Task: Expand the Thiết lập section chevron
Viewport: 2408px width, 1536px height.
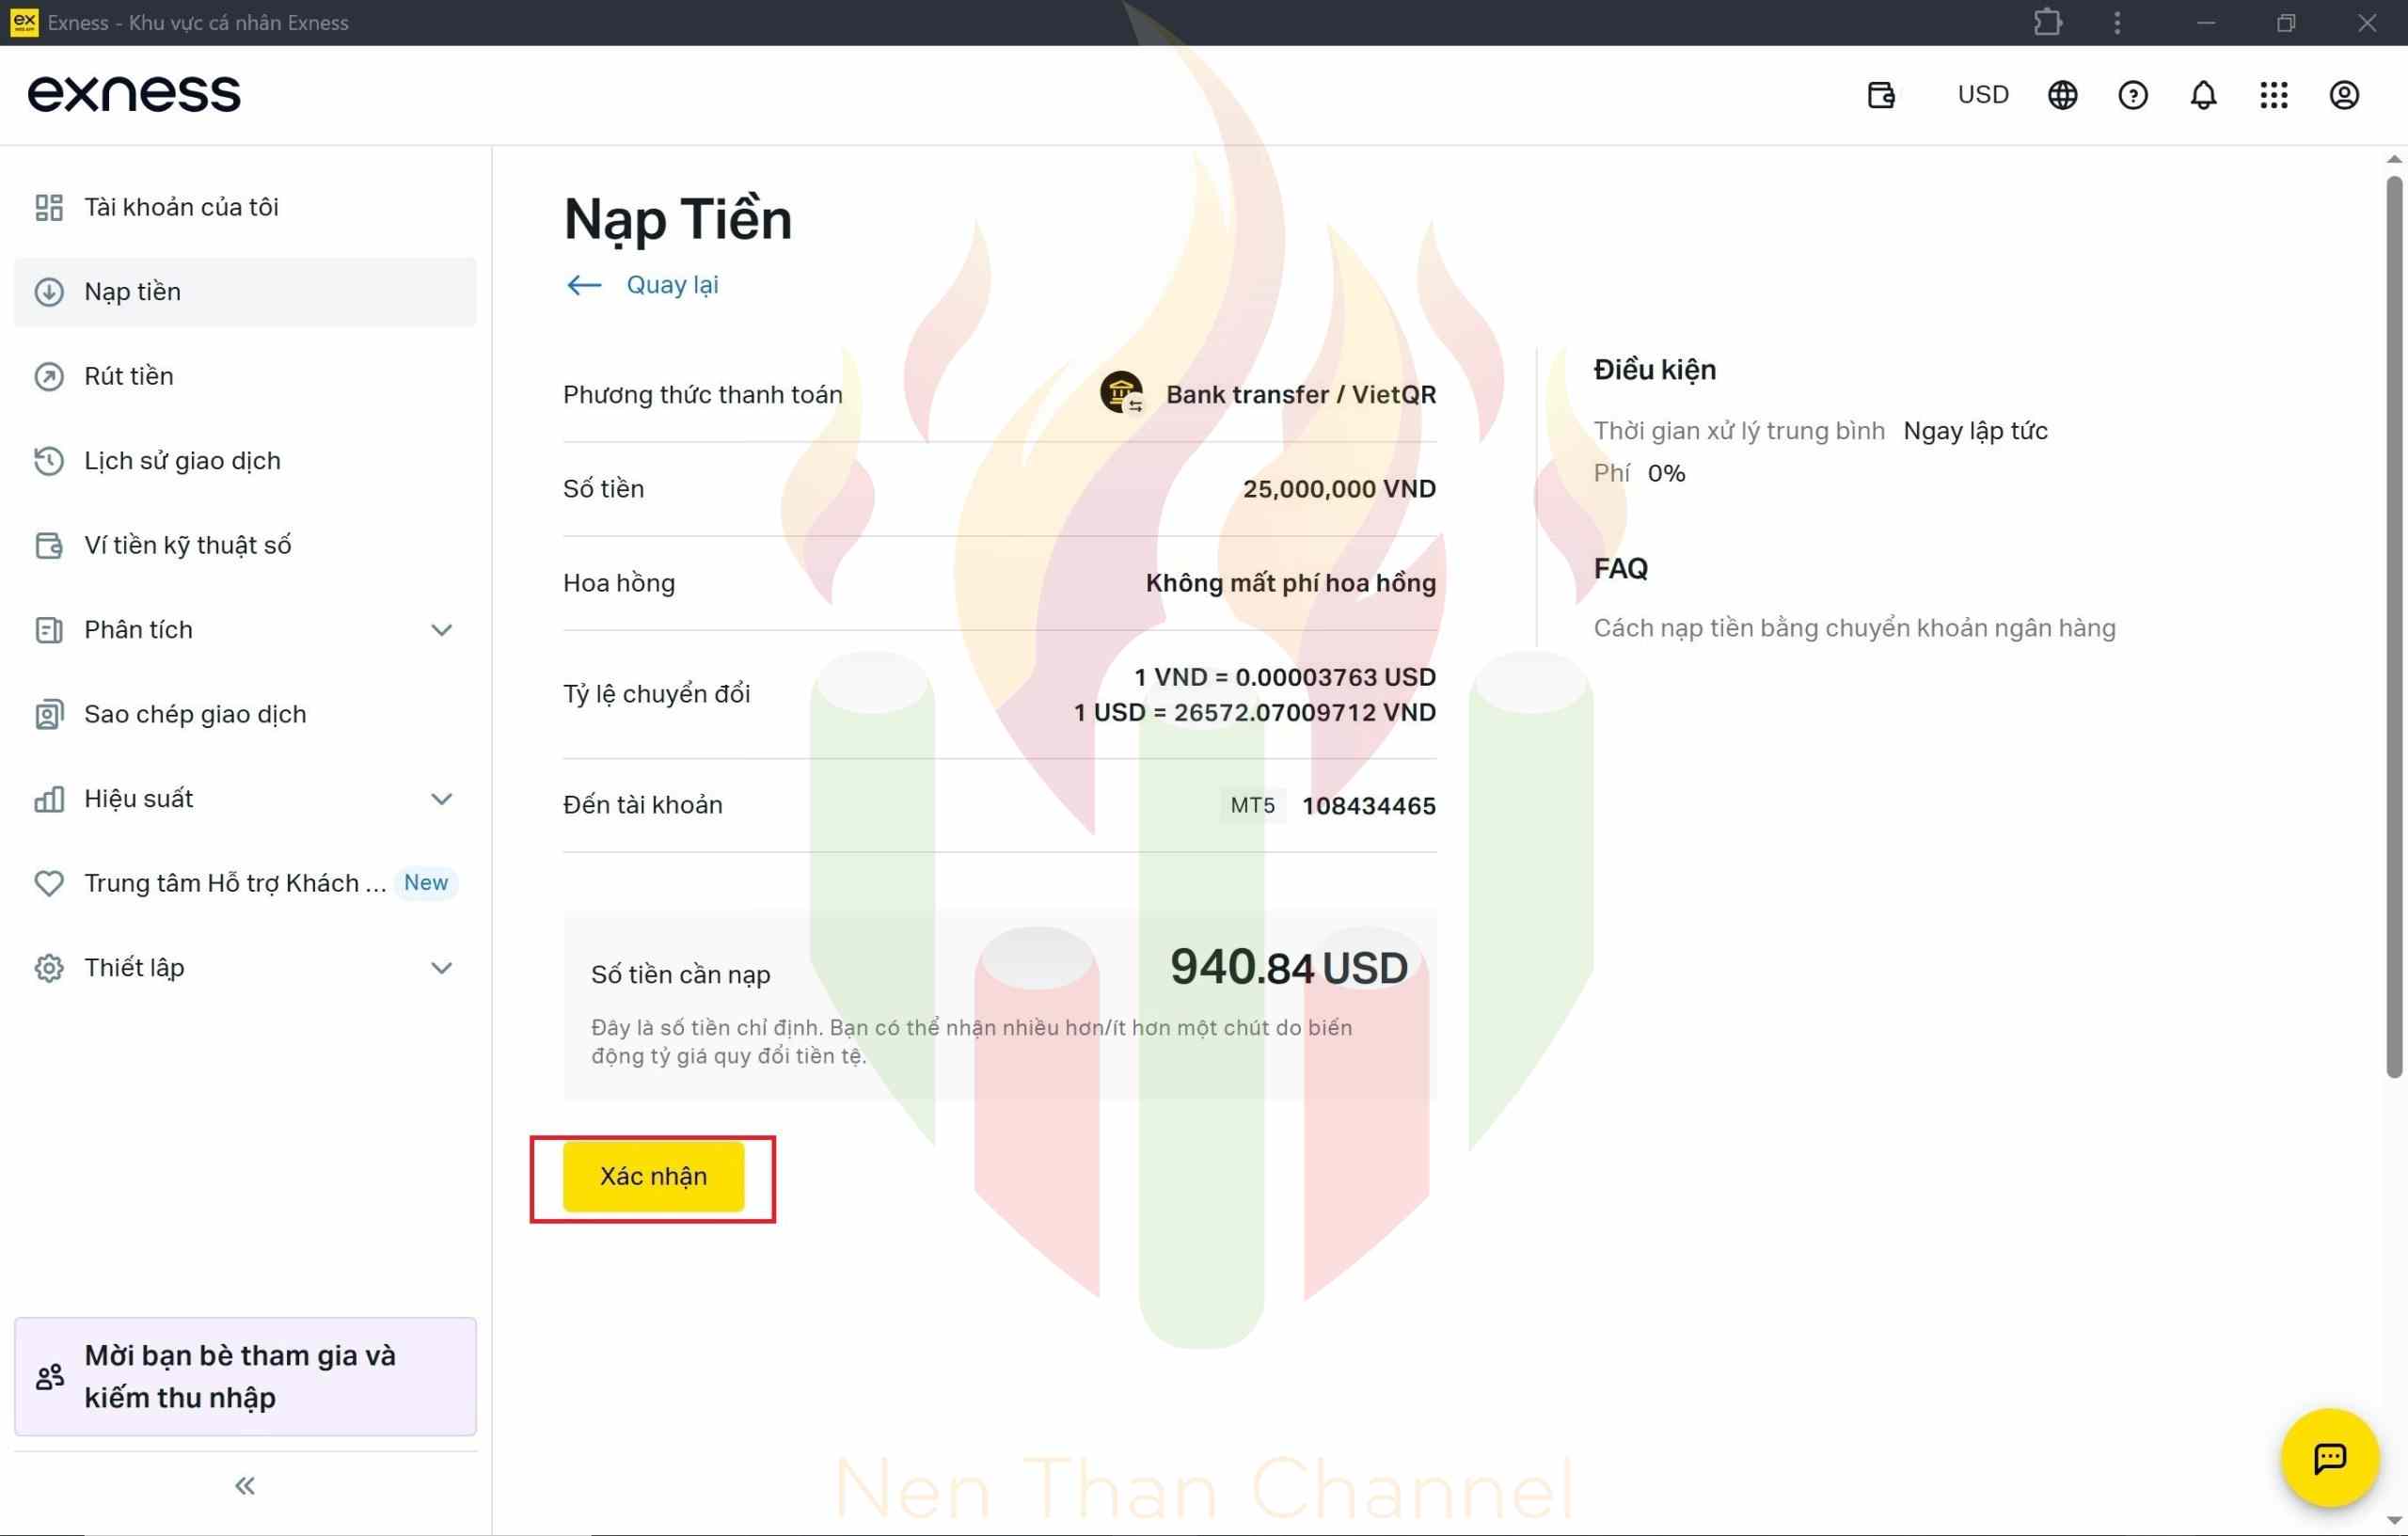Action: 441,968
